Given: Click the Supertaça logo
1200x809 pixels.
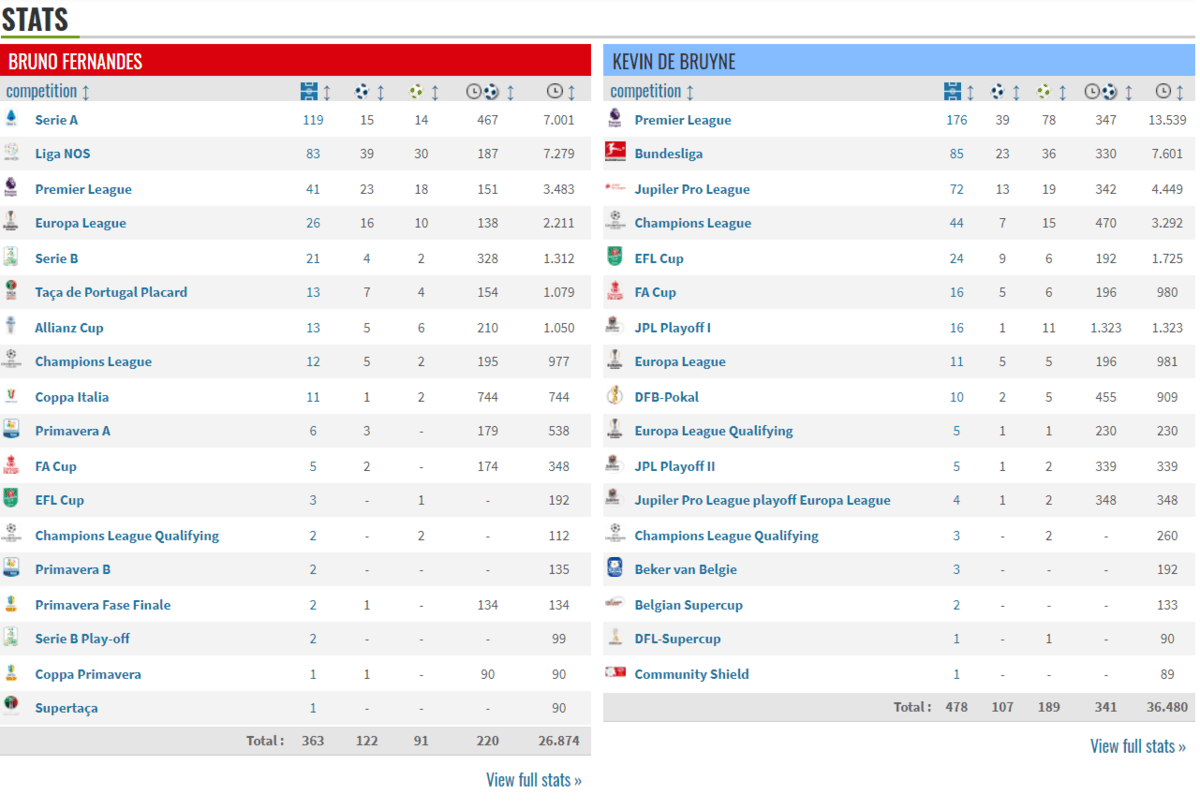Looking at the screenshot, I should click(x=11, y=706).
